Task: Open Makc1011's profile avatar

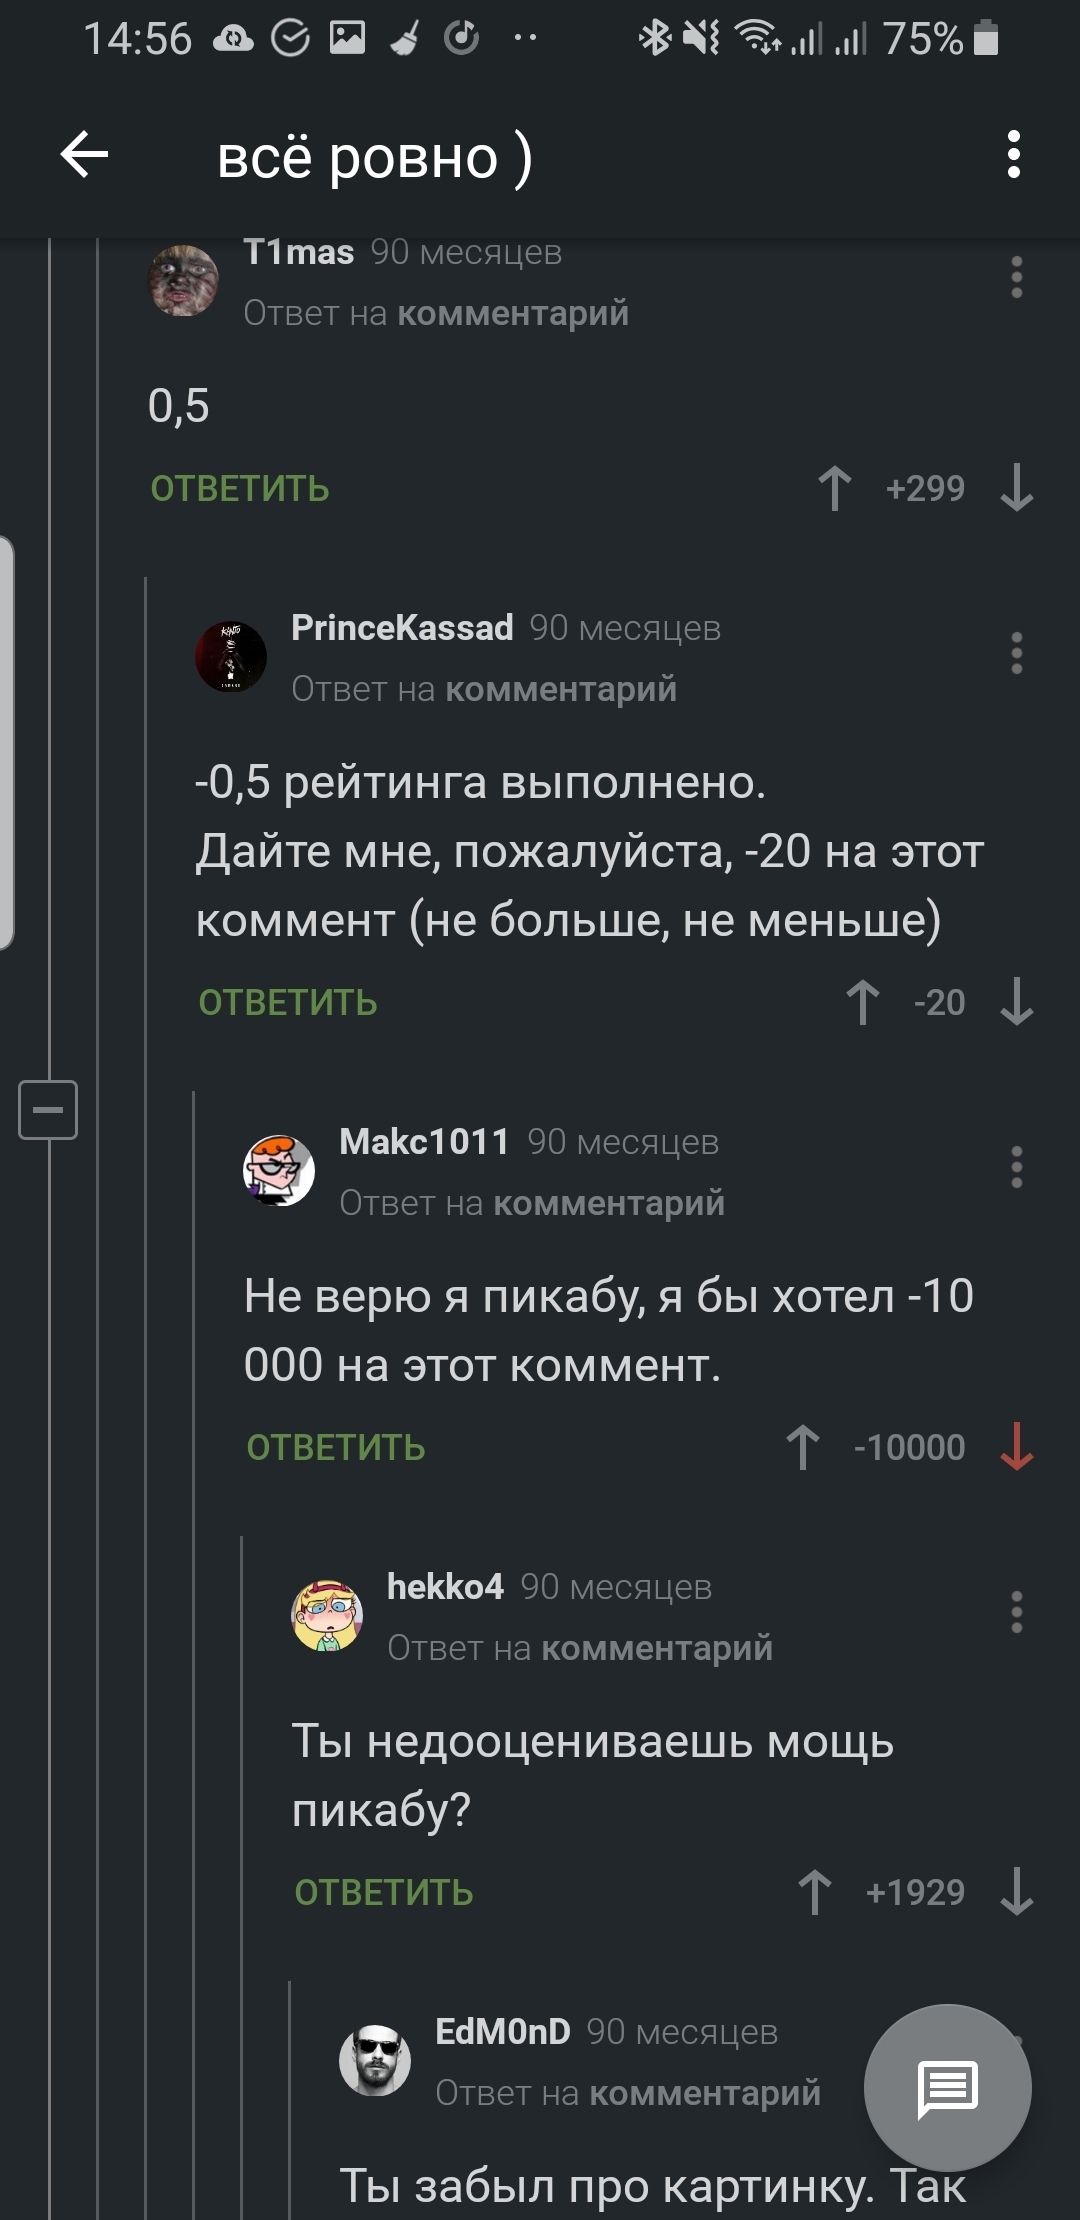Action: click(x=279, y=1170)
